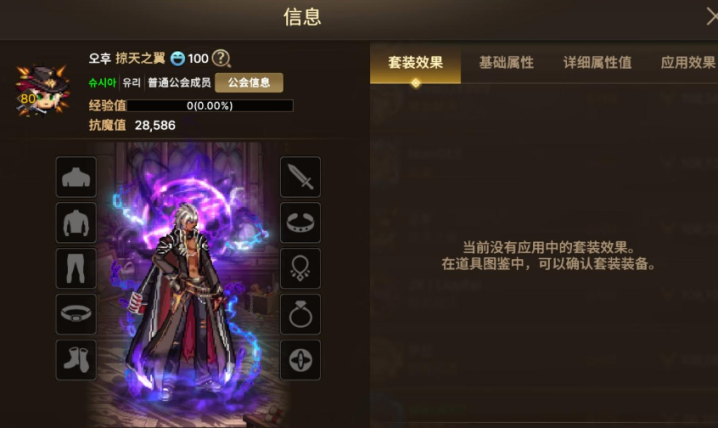The image size is (718, 428).
Task: Select the shoulder armor equipment slot
Action: pos(76,177)
